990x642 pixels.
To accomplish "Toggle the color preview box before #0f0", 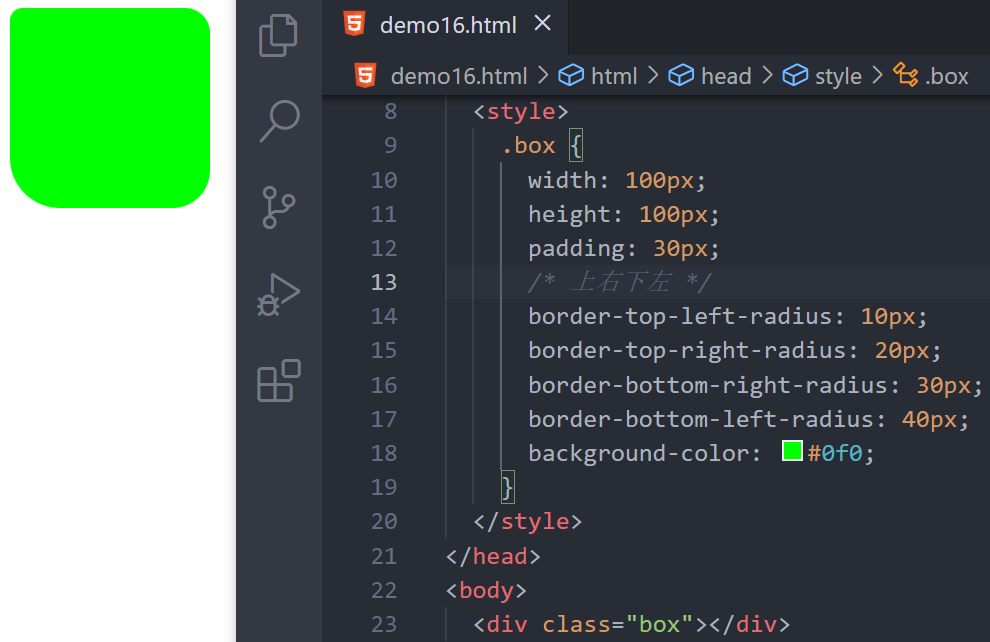I will (x=791, y=451).
